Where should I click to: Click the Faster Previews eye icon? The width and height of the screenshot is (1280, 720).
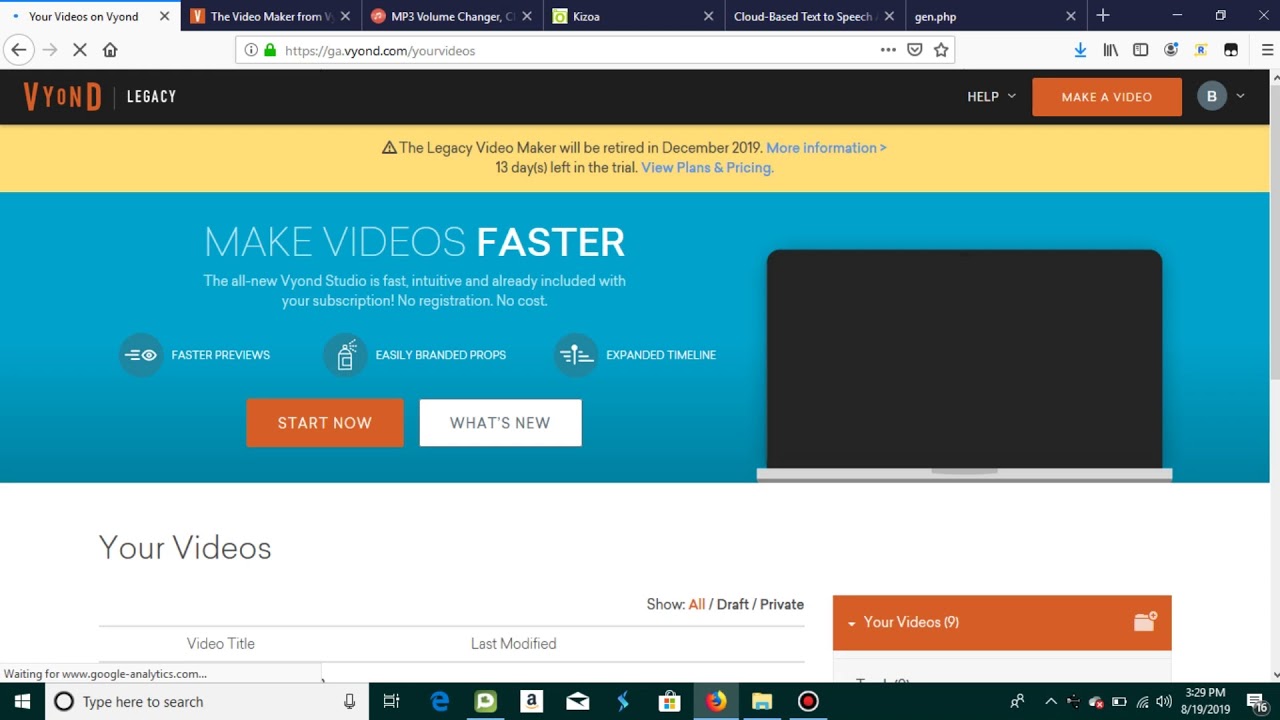(141, 355)
